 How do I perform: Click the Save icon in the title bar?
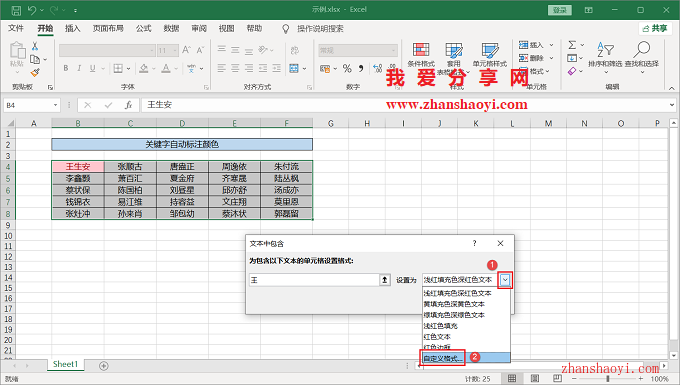point(16,10)
